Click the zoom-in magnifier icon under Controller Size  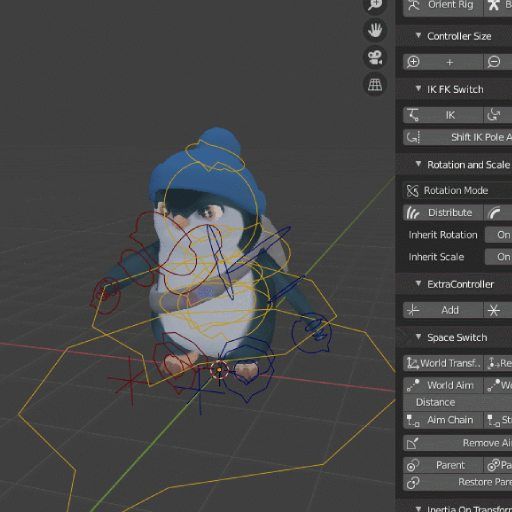click(413, 62)
